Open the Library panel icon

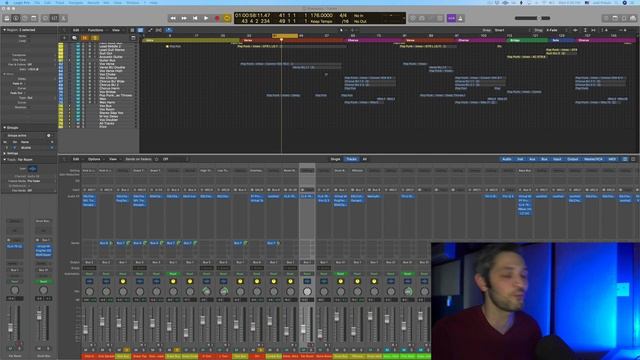pyautogui.click(x=7, y=18)
